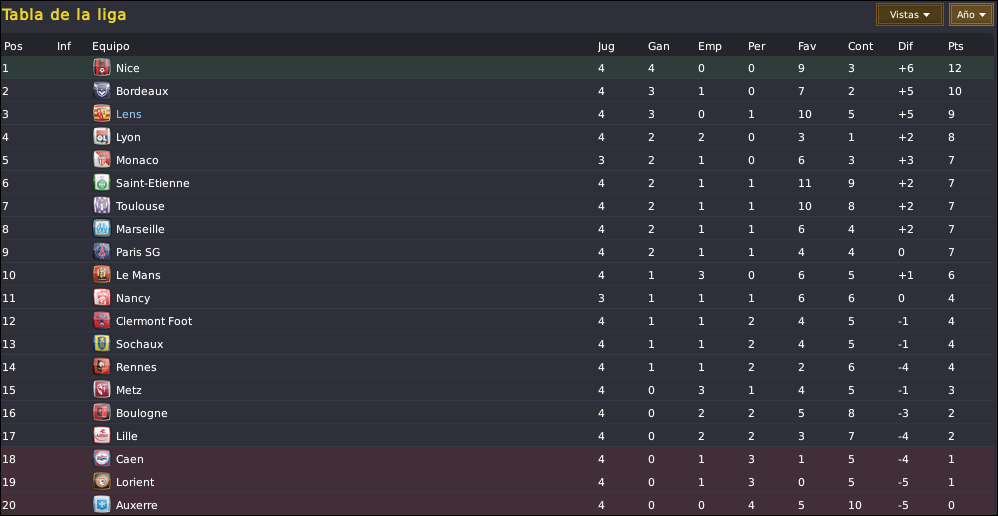The width and height of the screenshot is (998, 516).
Task: Sort table by the Equipo column header
Action: 111,46
